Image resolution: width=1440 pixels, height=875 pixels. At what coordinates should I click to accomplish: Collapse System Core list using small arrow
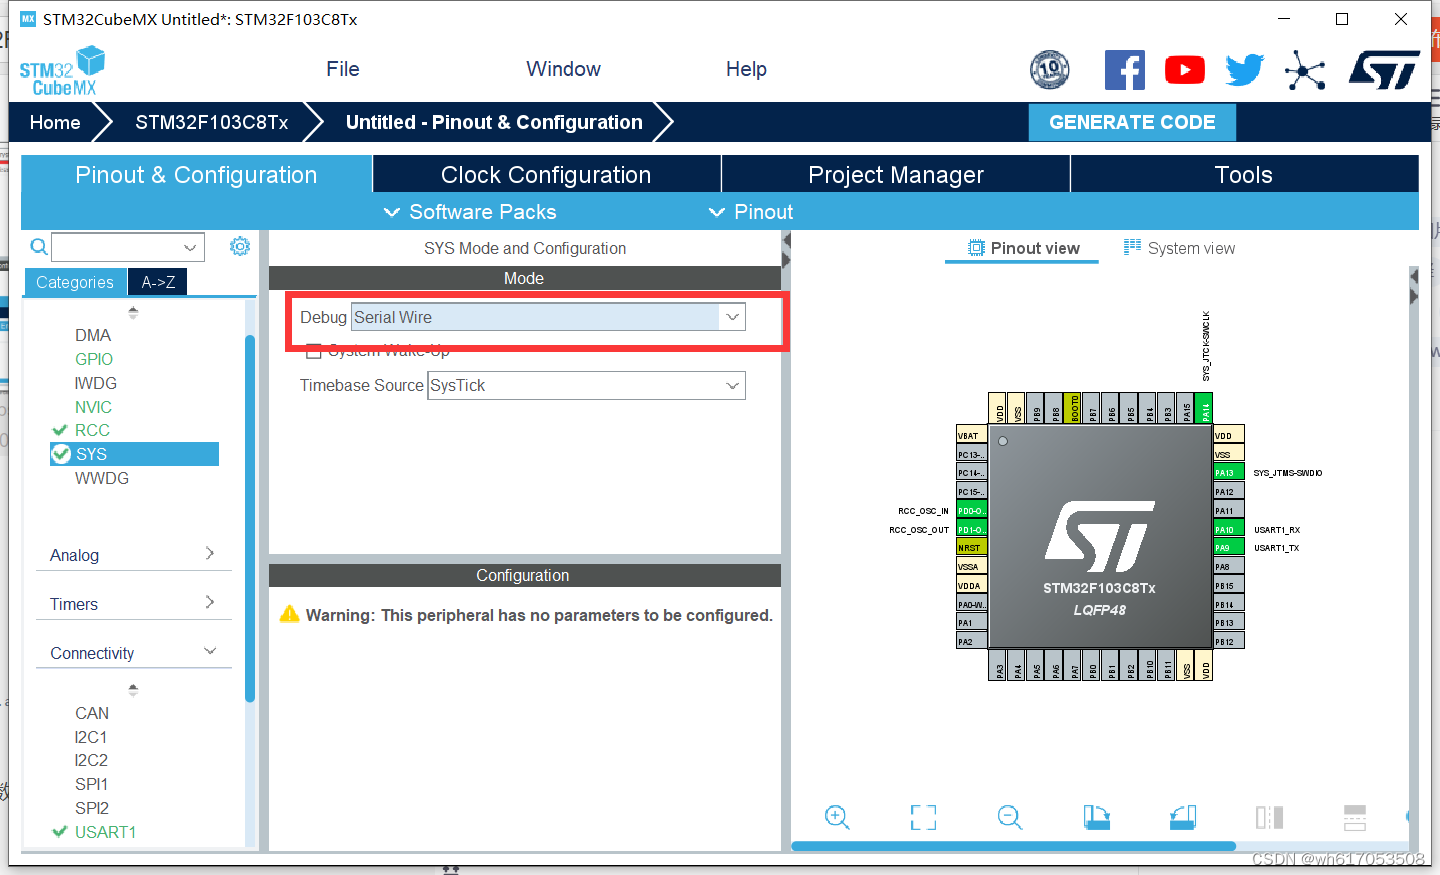tap(133, 311)
